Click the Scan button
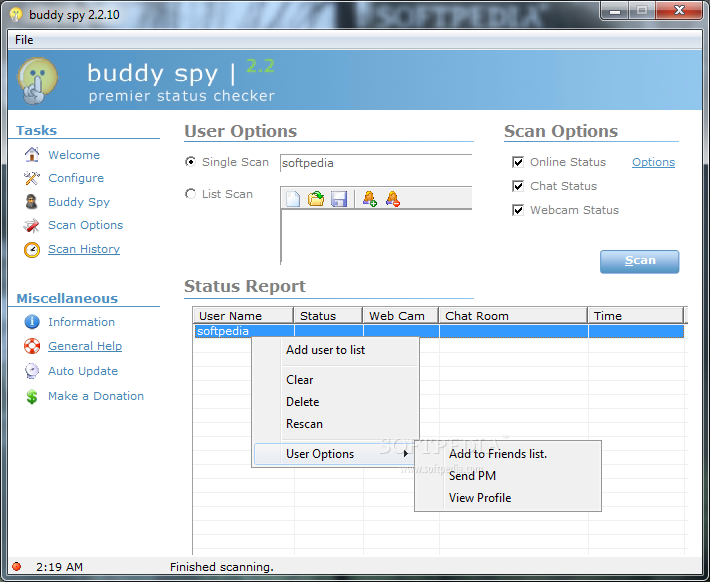This screenshot has height=582, width=710. coord(639,261)
